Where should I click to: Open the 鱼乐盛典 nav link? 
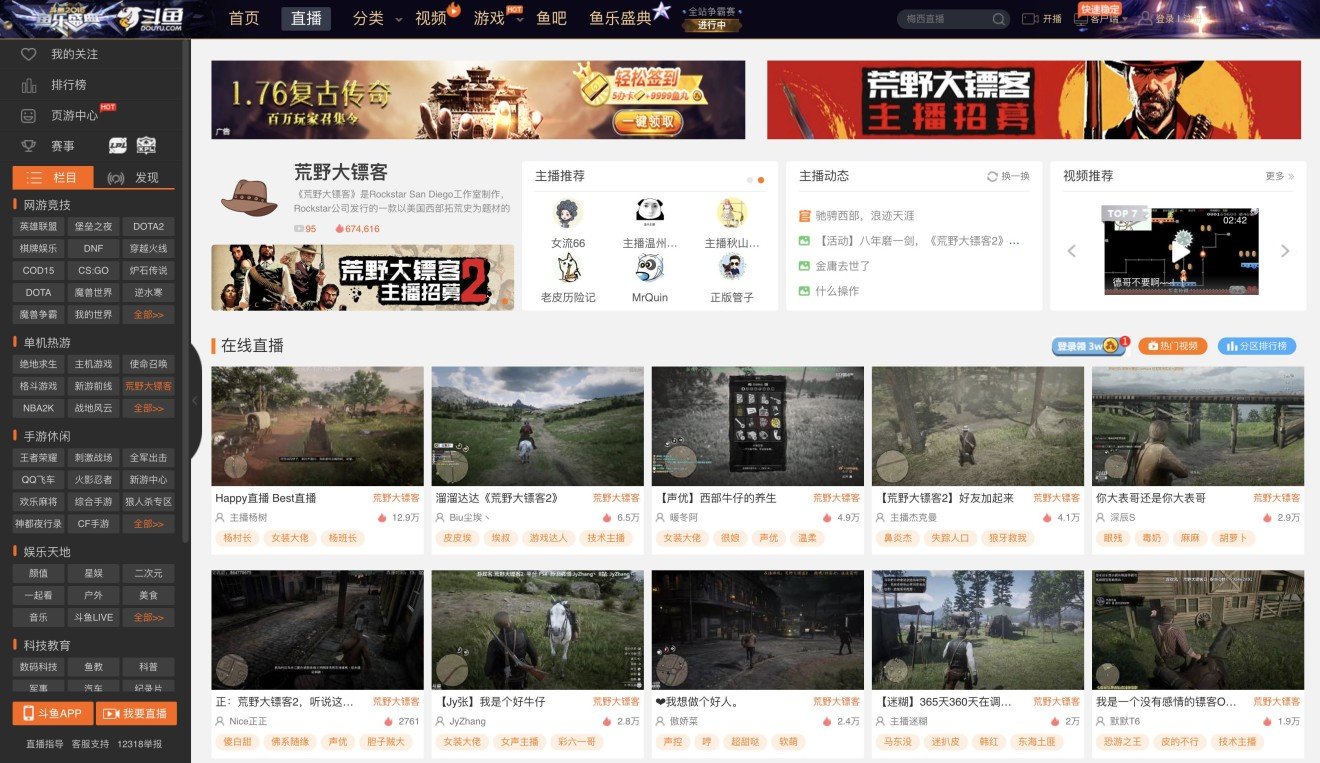point(621,18)
